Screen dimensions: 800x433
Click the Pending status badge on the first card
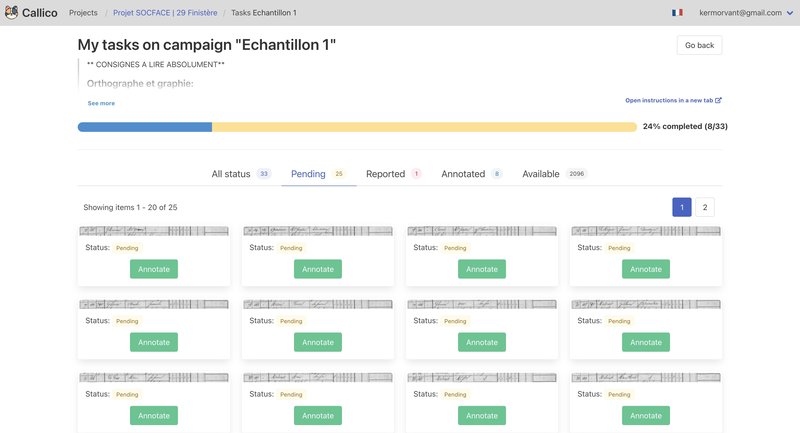point(127,248)
